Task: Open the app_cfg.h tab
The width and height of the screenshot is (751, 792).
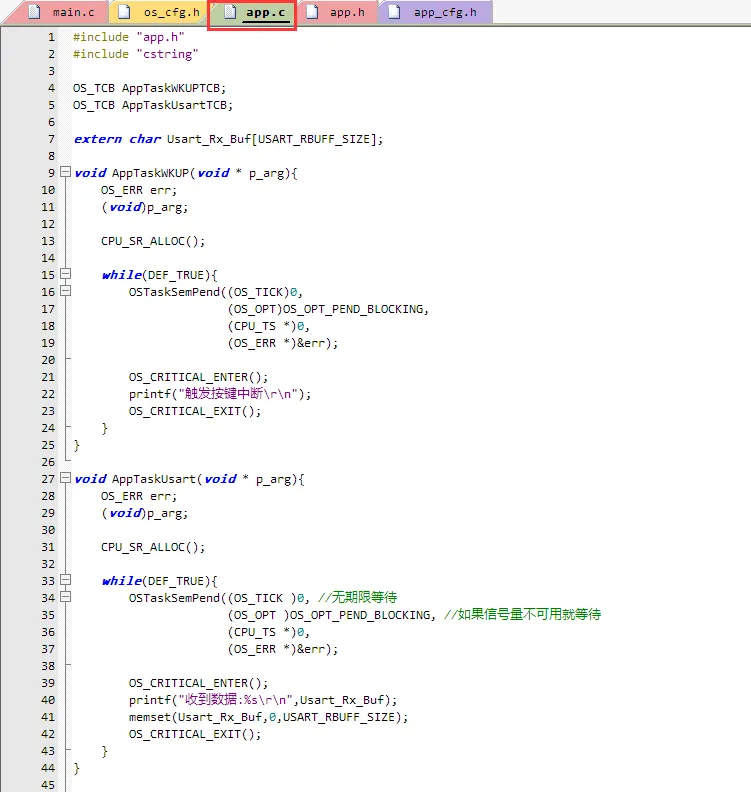Action: (x=445, y=12)
